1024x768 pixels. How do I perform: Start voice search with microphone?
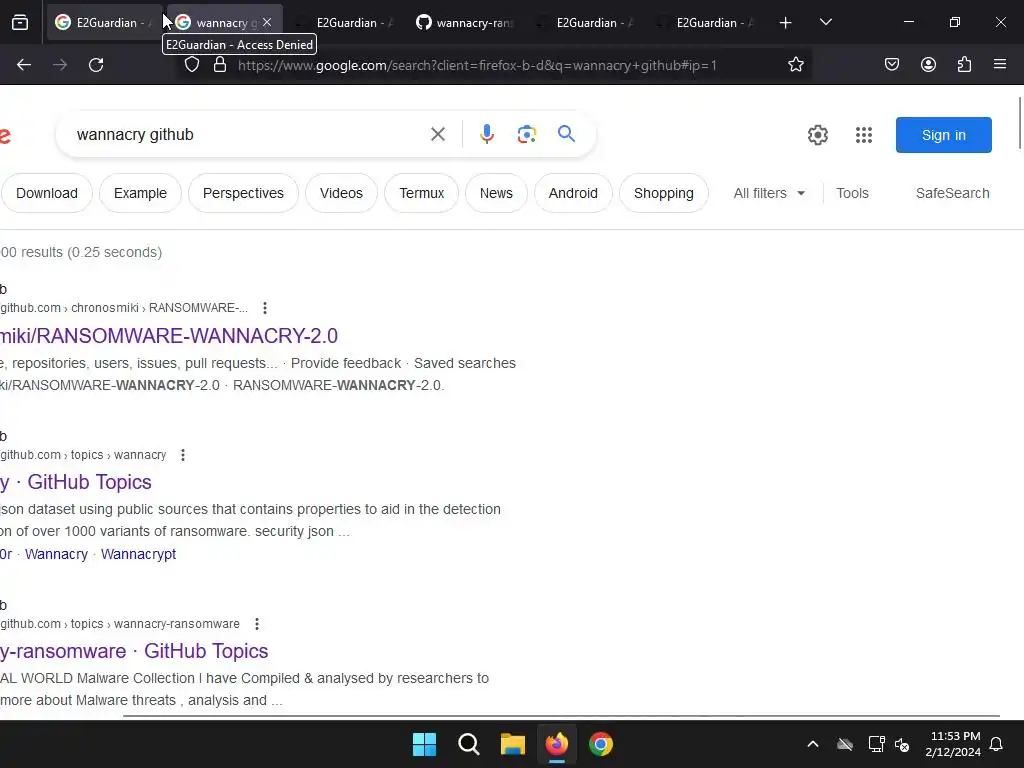tap(487, 135)
